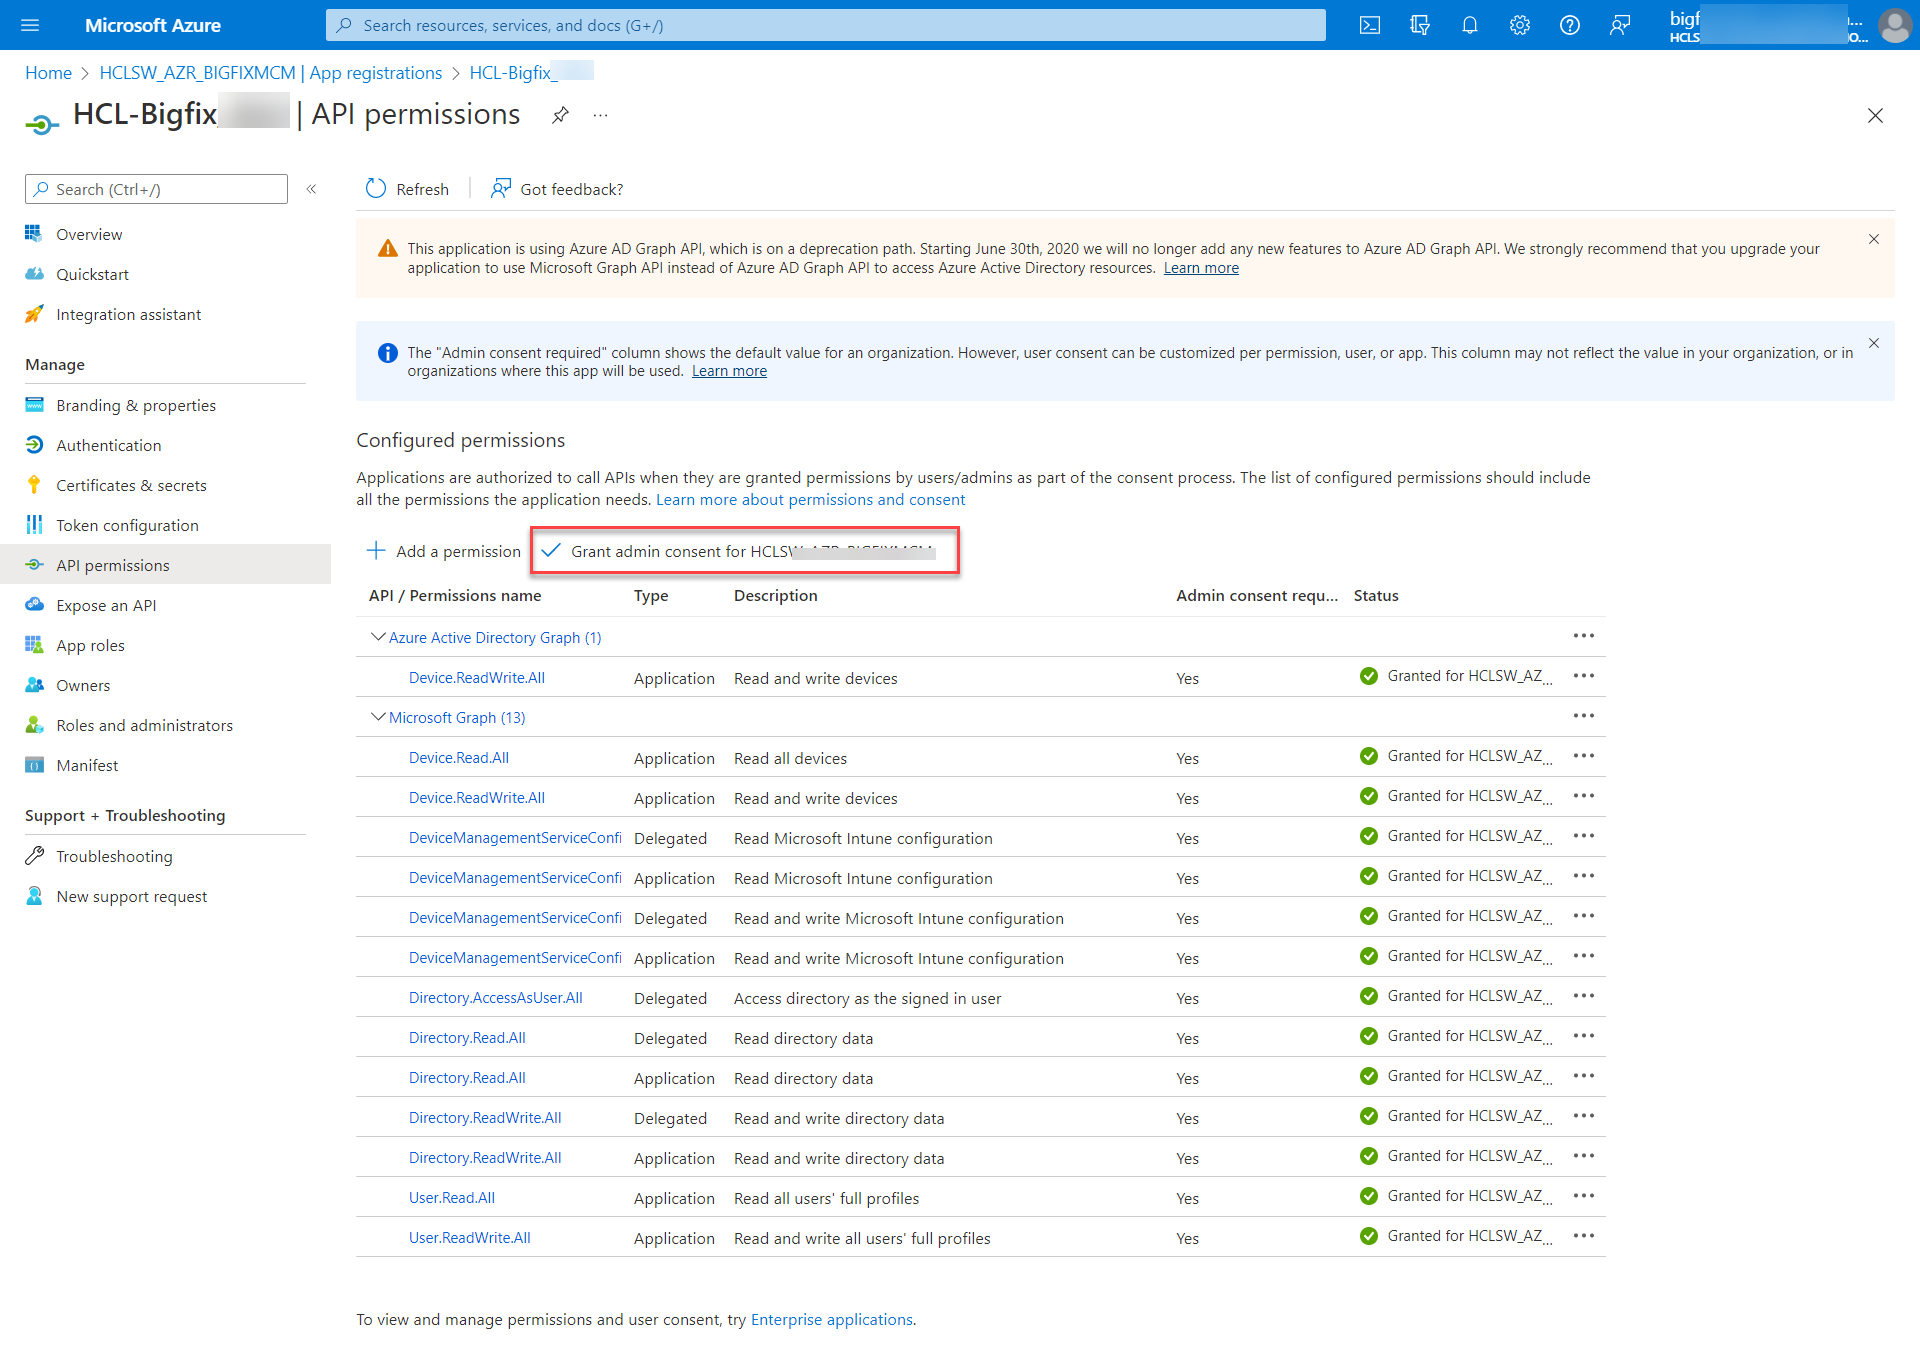Open Expose an API
Image resolution: width=1920 pixels, height=1354 pixels.
coord(106,605)
